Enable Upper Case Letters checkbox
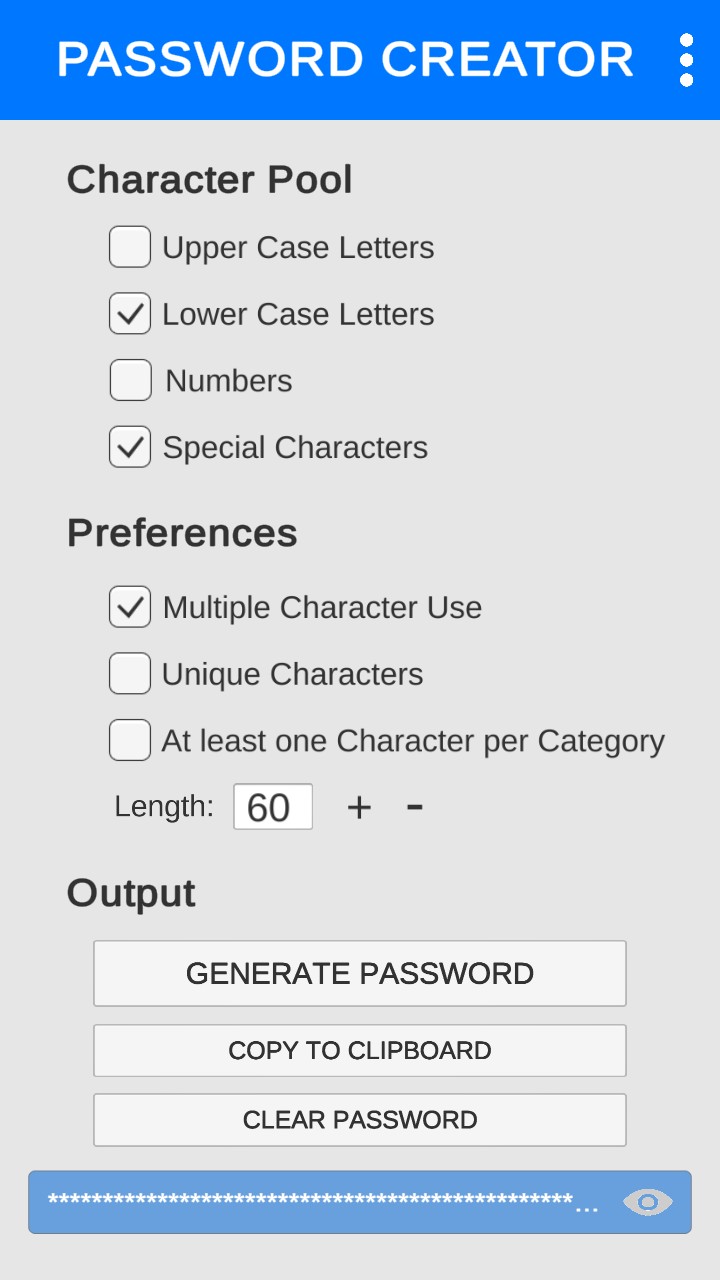This screenshot has height=1280, width=720. pos(130,247)
